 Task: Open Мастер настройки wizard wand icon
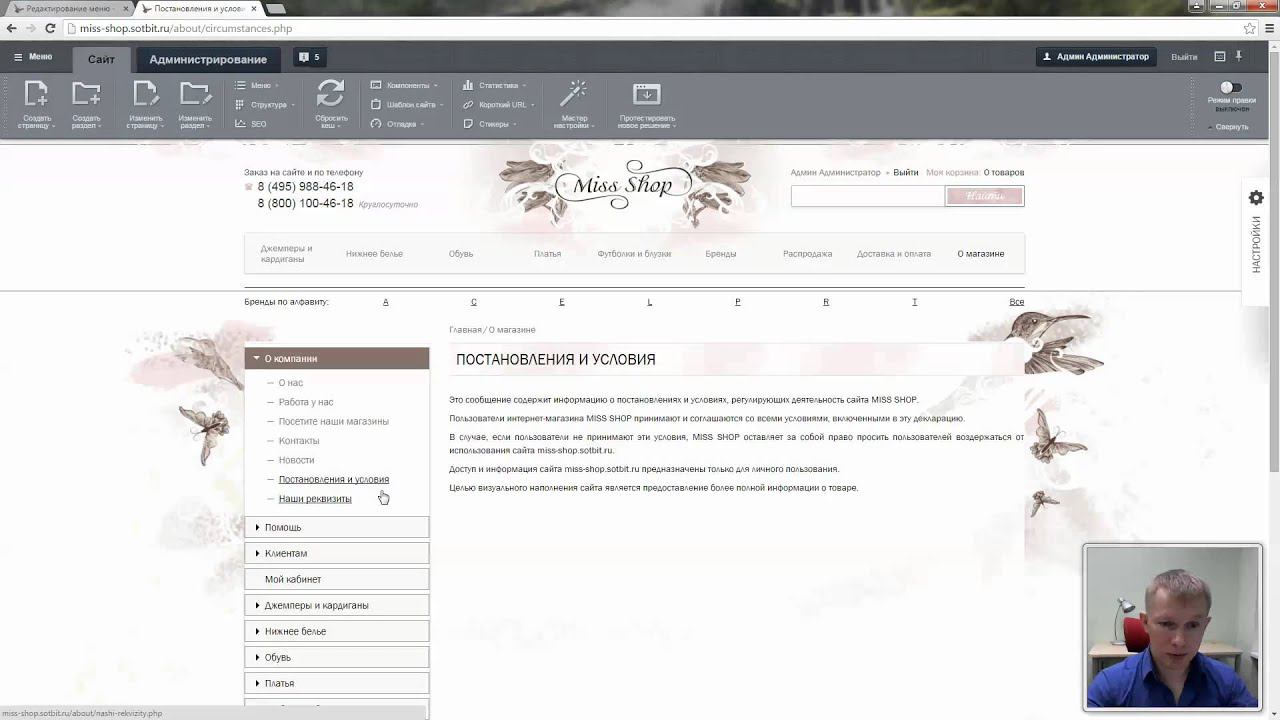pyautogui.click(x=572, y=94)
